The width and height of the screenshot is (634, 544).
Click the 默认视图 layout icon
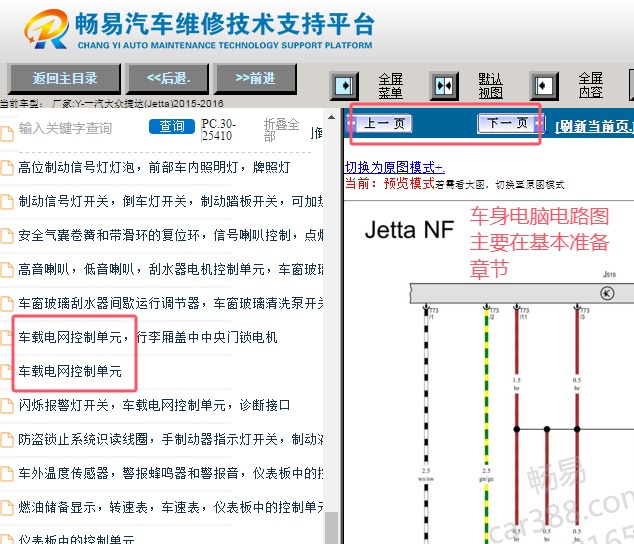(444, 86)
